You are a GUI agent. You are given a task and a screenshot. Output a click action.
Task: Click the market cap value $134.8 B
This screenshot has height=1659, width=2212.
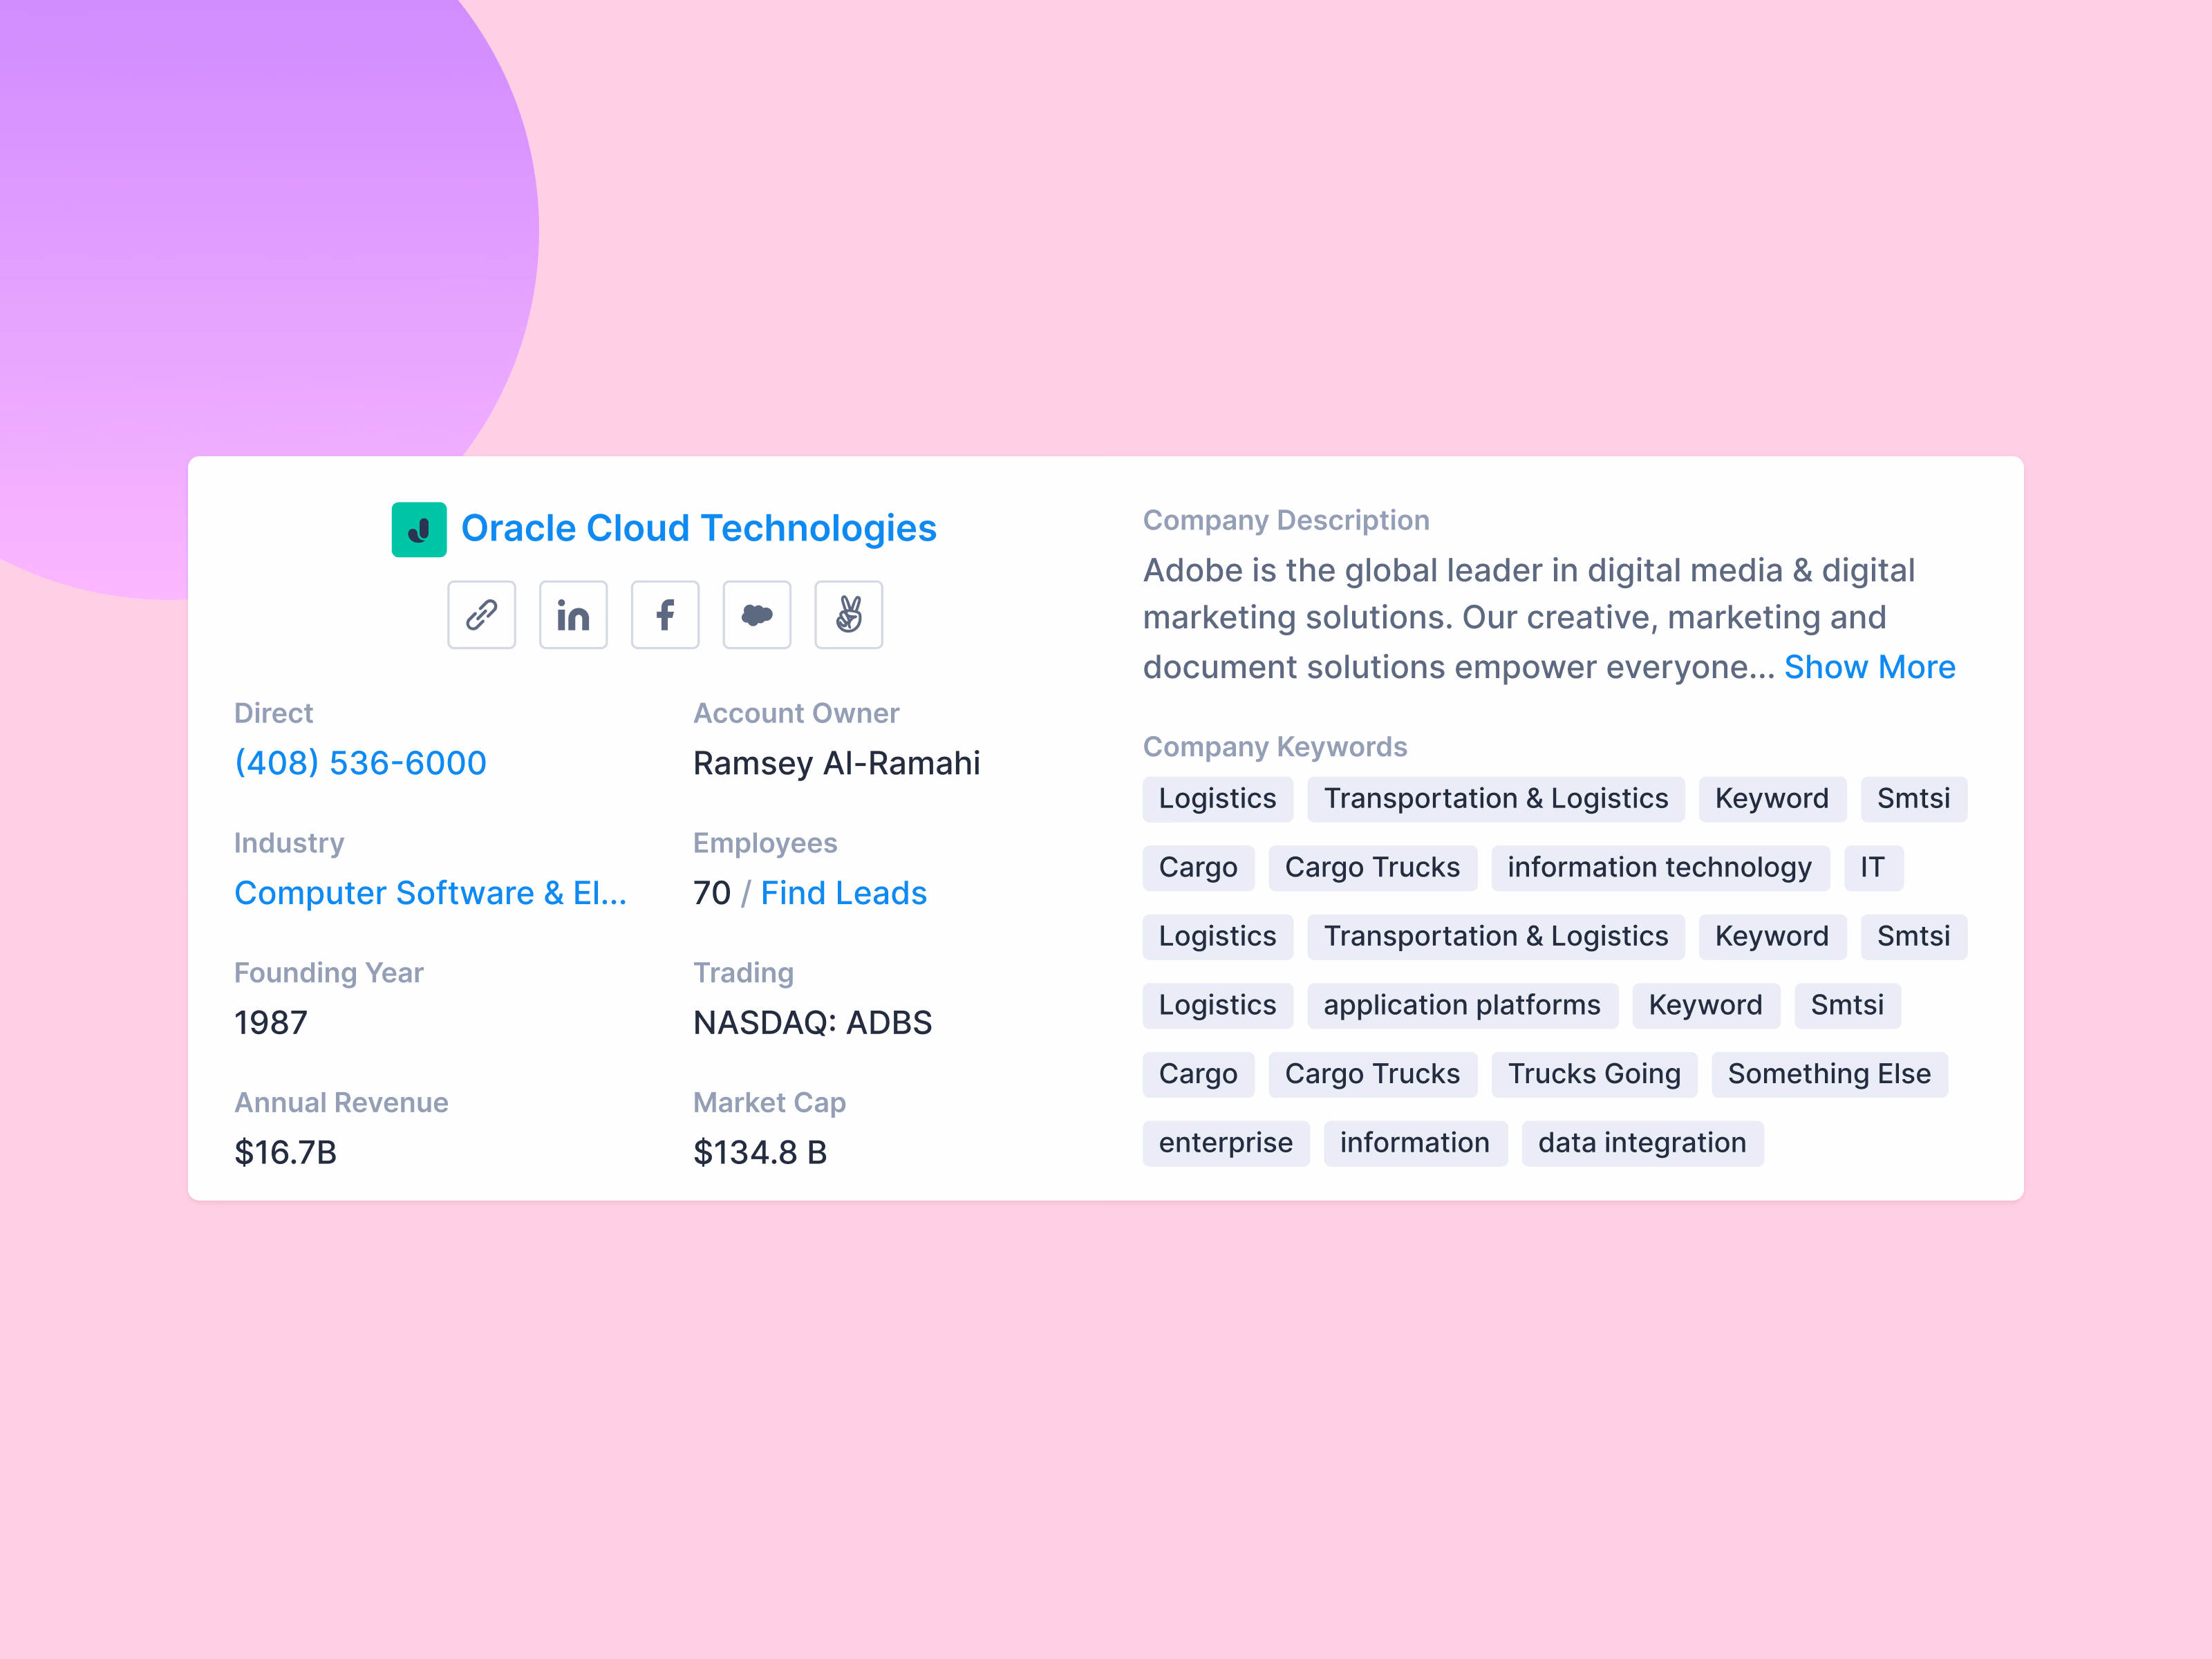click(760, 1152)
